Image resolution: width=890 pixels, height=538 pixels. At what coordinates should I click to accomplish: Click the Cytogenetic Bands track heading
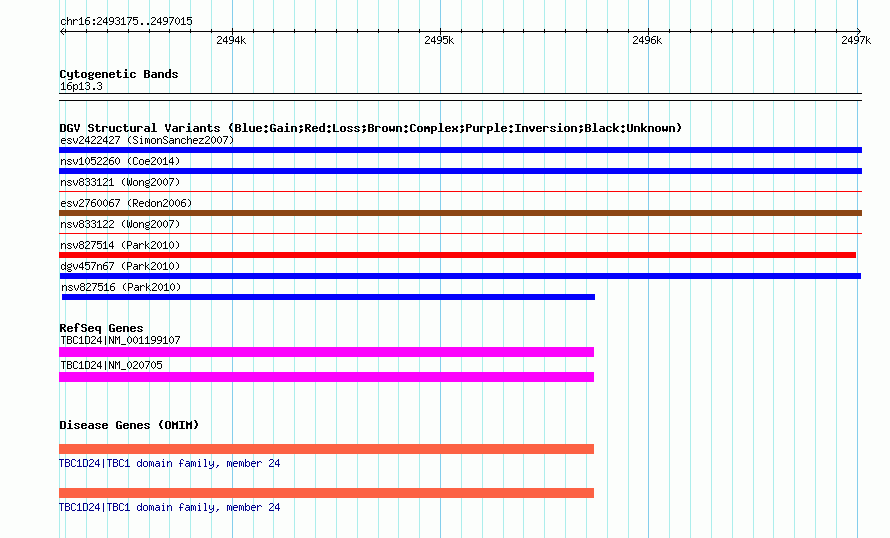click(119, 74)
